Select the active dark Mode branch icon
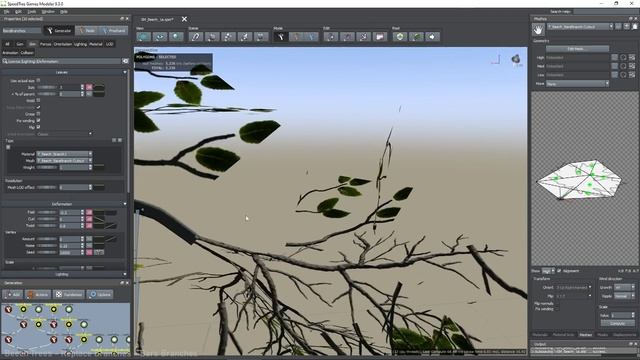This screenshot has height=360, width=640. pyautogui.click(x=280, y=37)
